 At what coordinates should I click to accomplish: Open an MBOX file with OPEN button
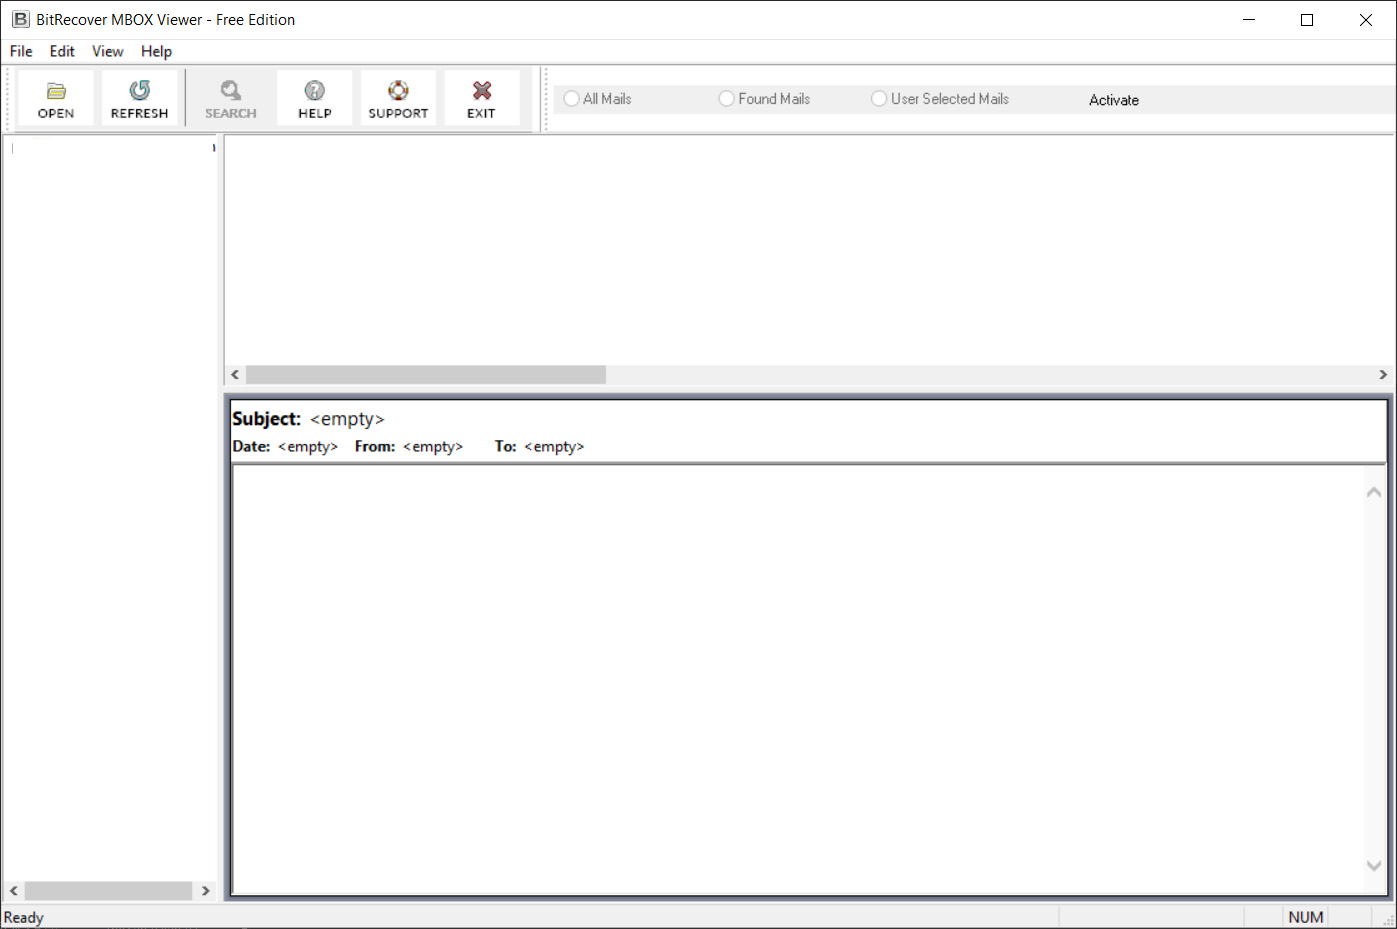pyautogui.click(x=56, y=98)
